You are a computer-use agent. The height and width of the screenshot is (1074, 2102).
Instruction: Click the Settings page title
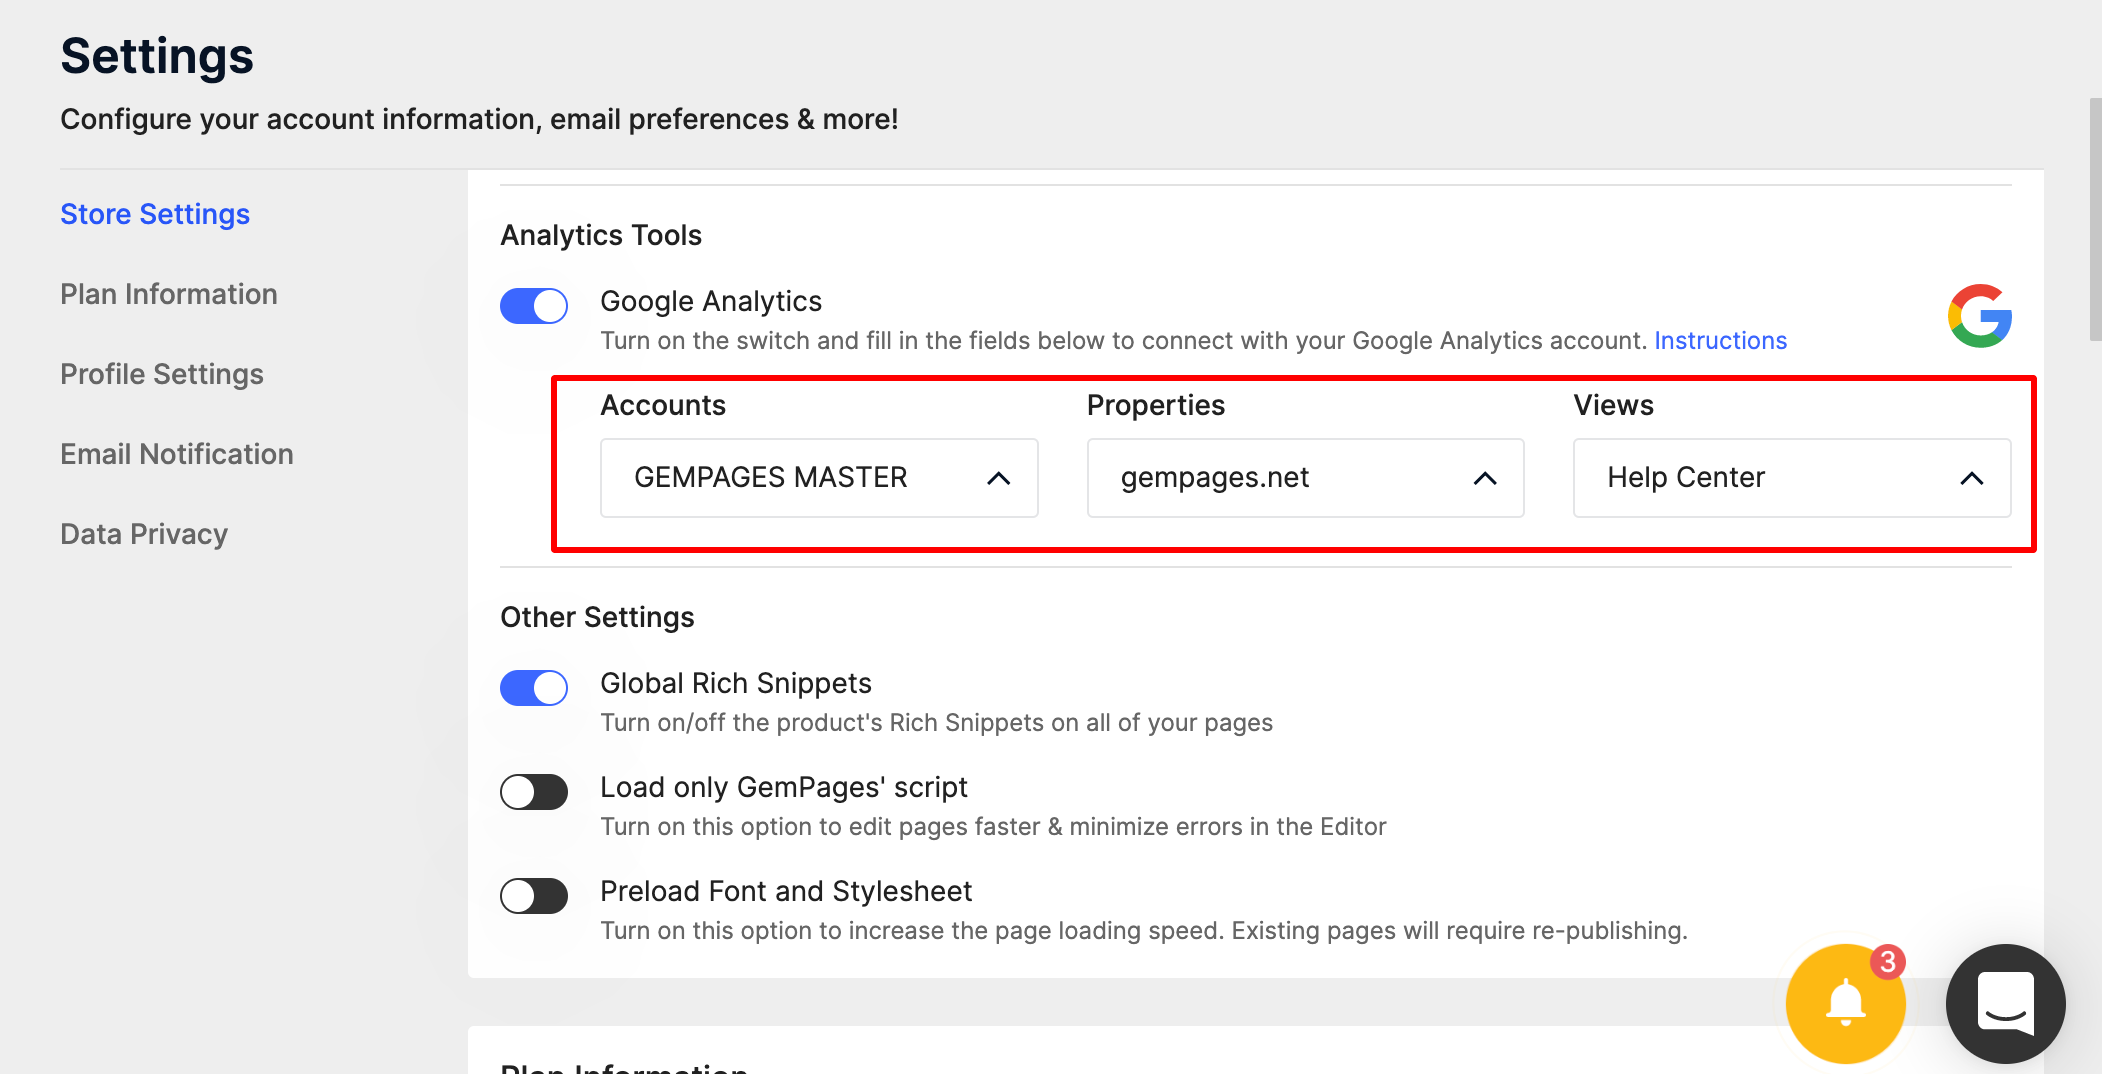pyautogui.click(x=157, y=56)
